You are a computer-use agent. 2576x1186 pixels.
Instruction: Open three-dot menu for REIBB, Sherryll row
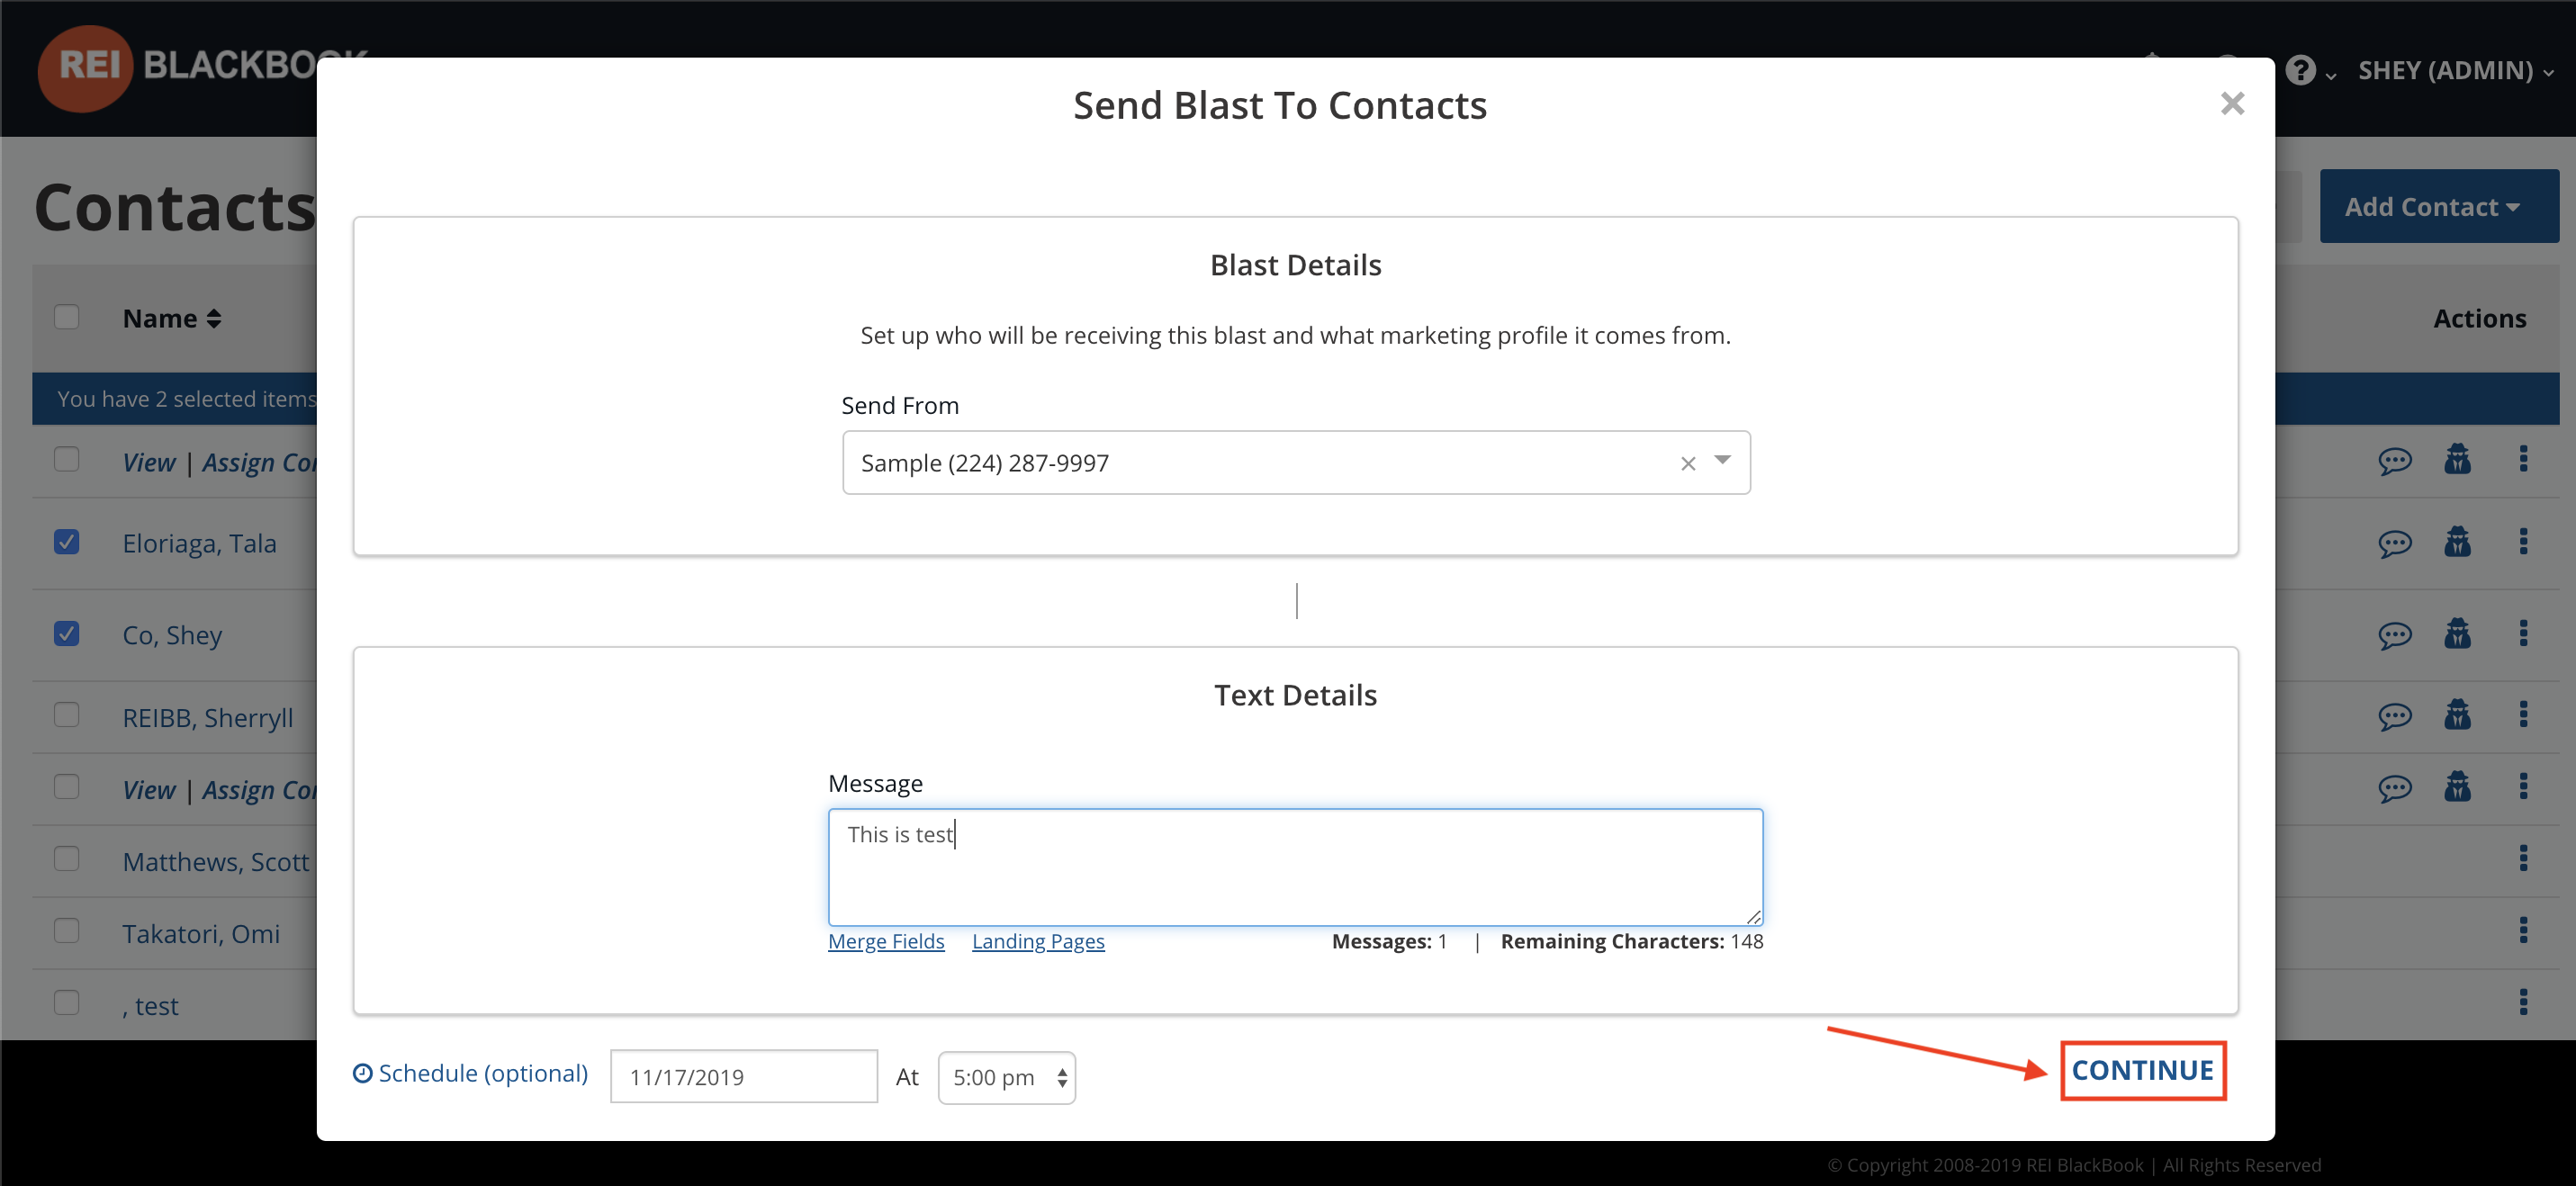pyautogui.click(x=2523, y=714)
